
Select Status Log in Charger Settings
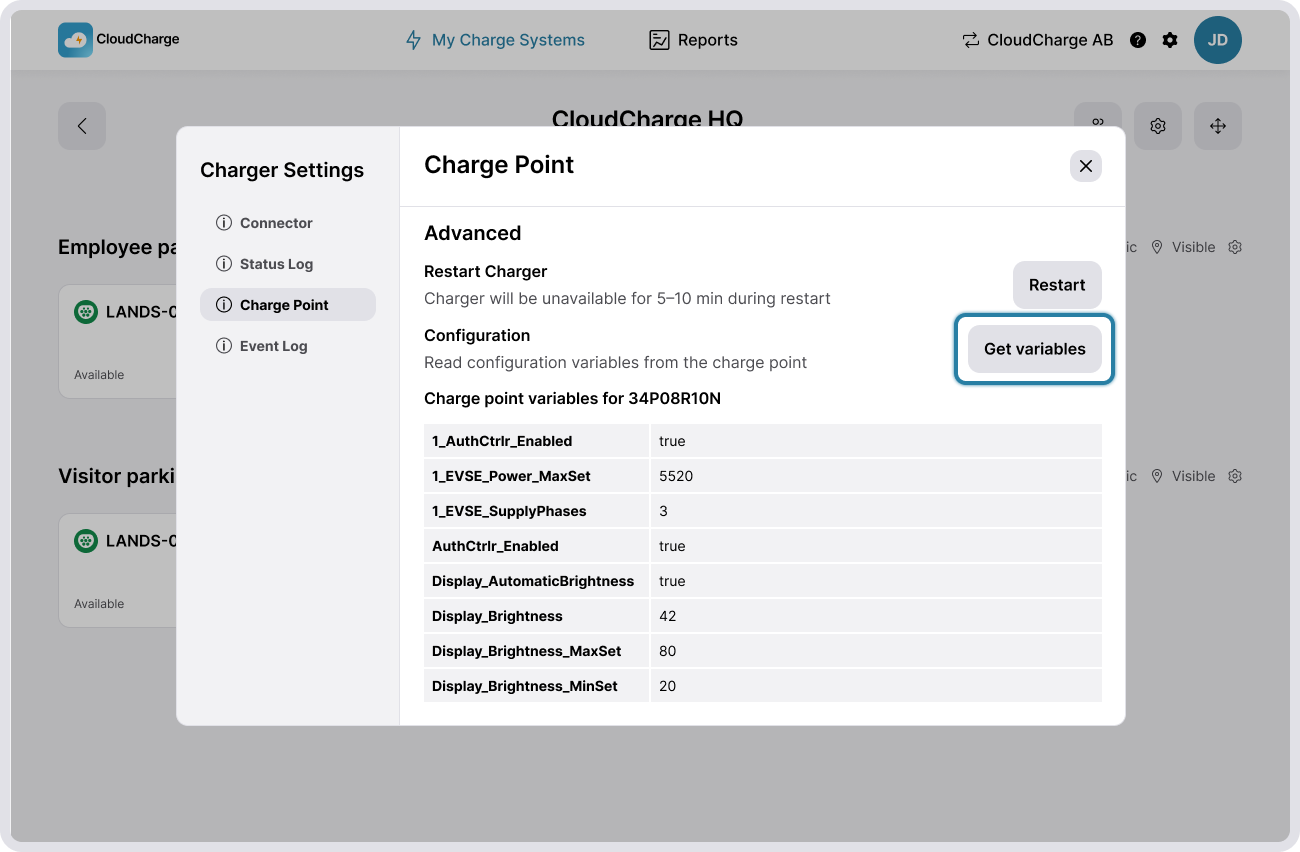coord(288,264)
